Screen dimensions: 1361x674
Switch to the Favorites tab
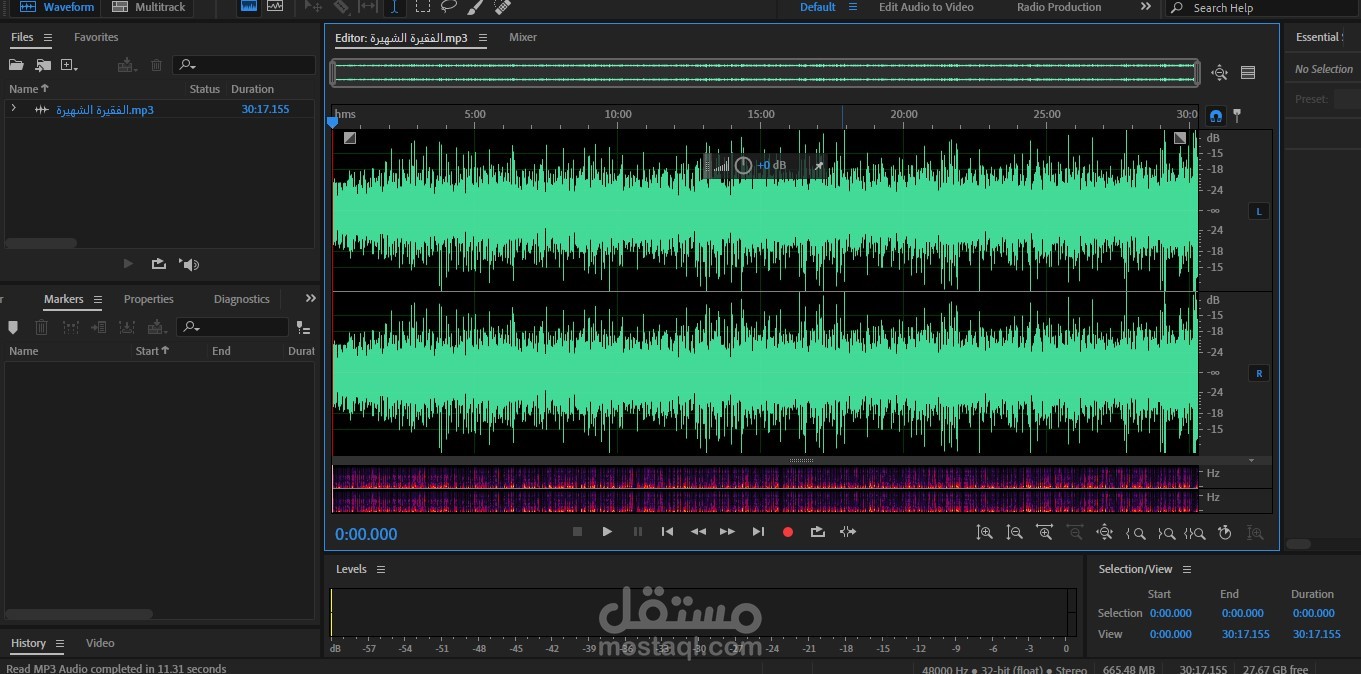(96, 37)
